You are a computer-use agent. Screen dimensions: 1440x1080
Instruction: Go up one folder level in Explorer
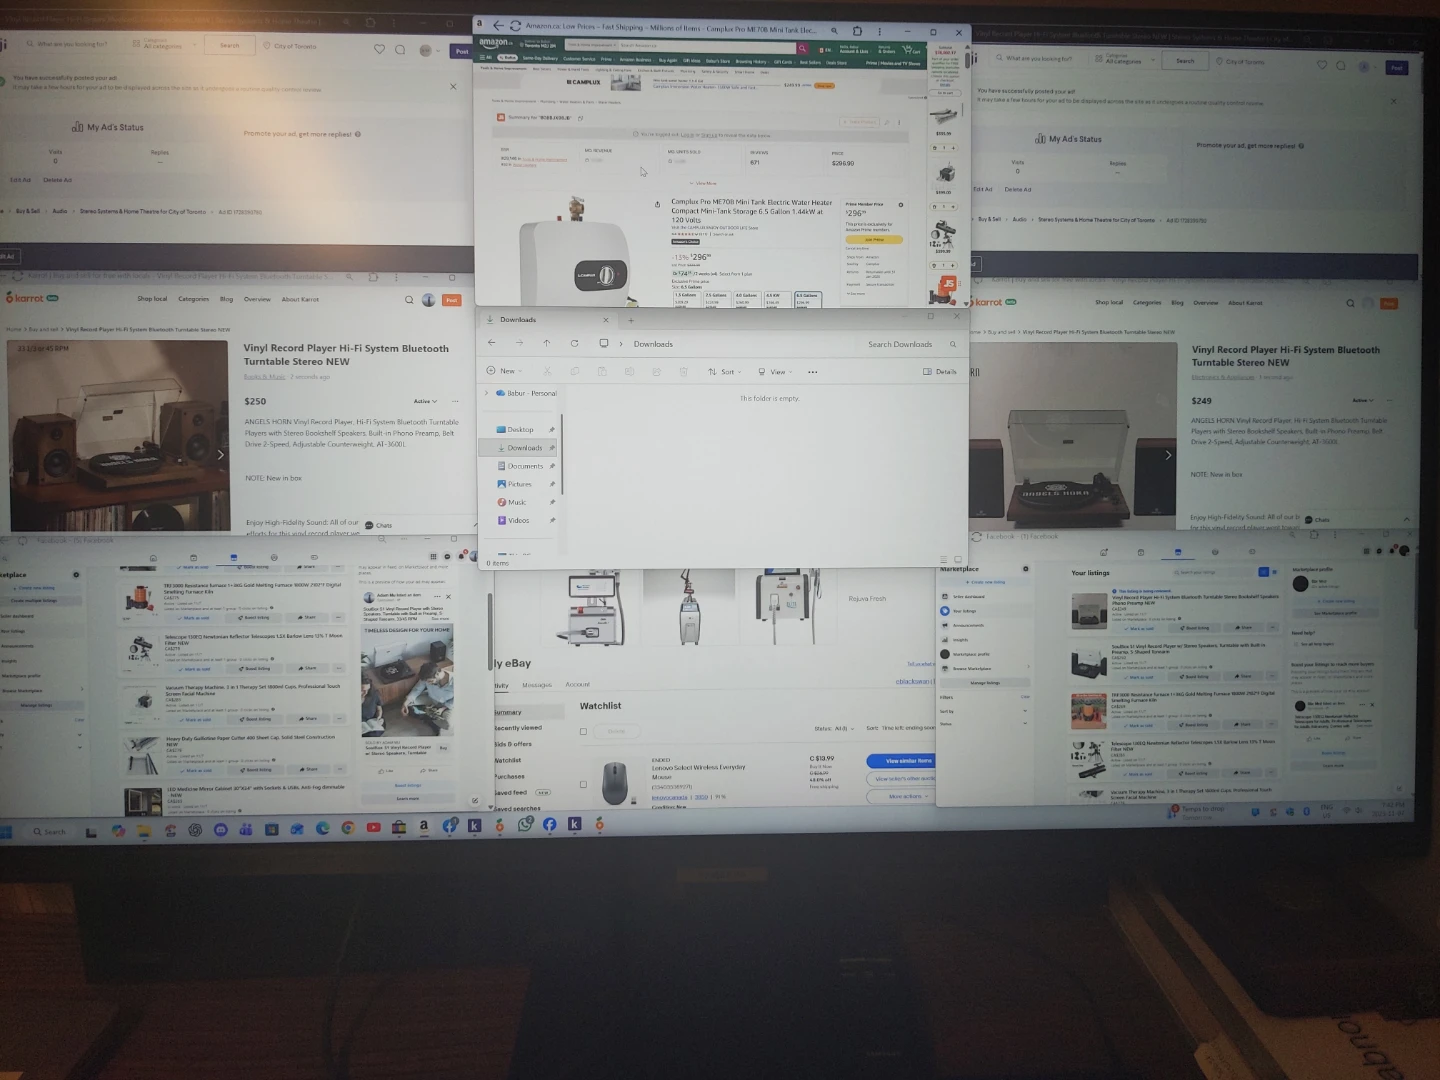pyautogui.click(x=546, y=343)
